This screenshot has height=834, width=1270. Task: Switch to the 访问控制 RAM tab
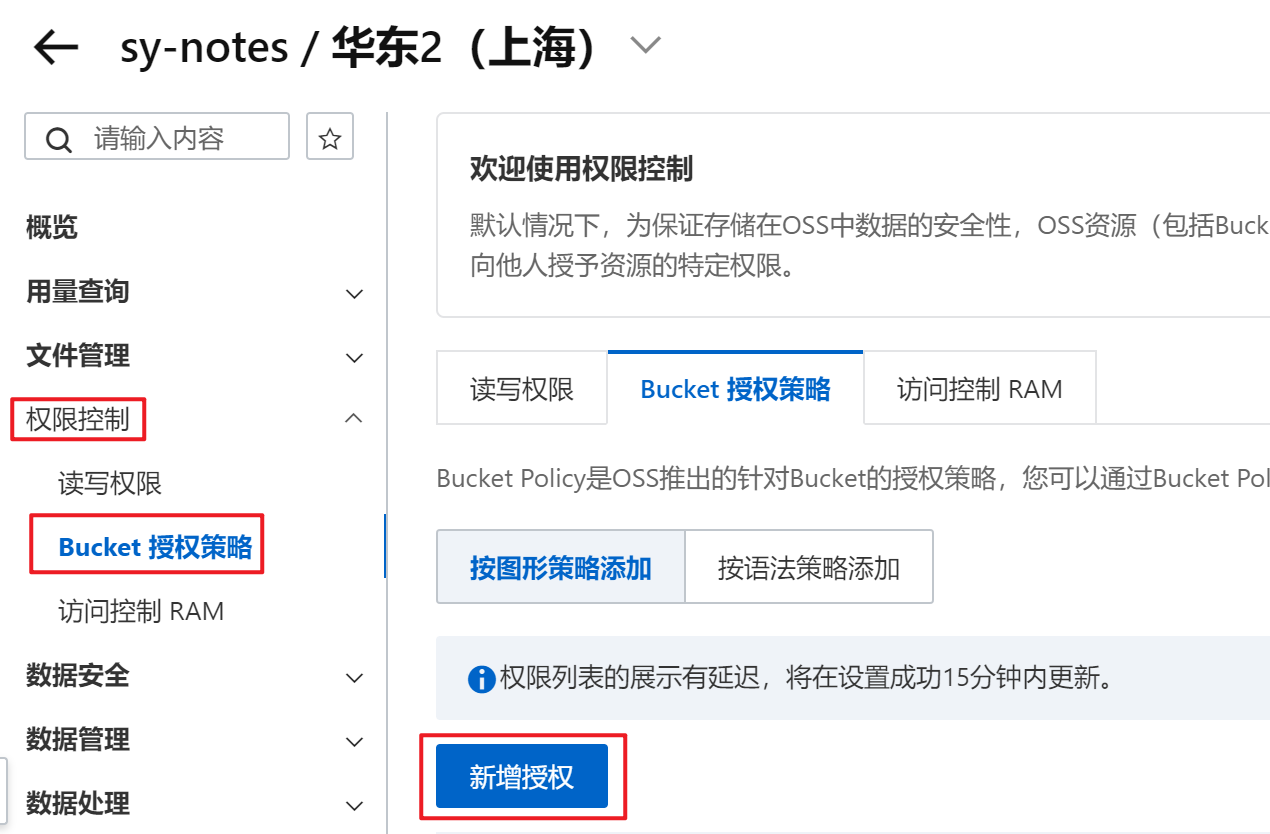(x=979, y=389)
